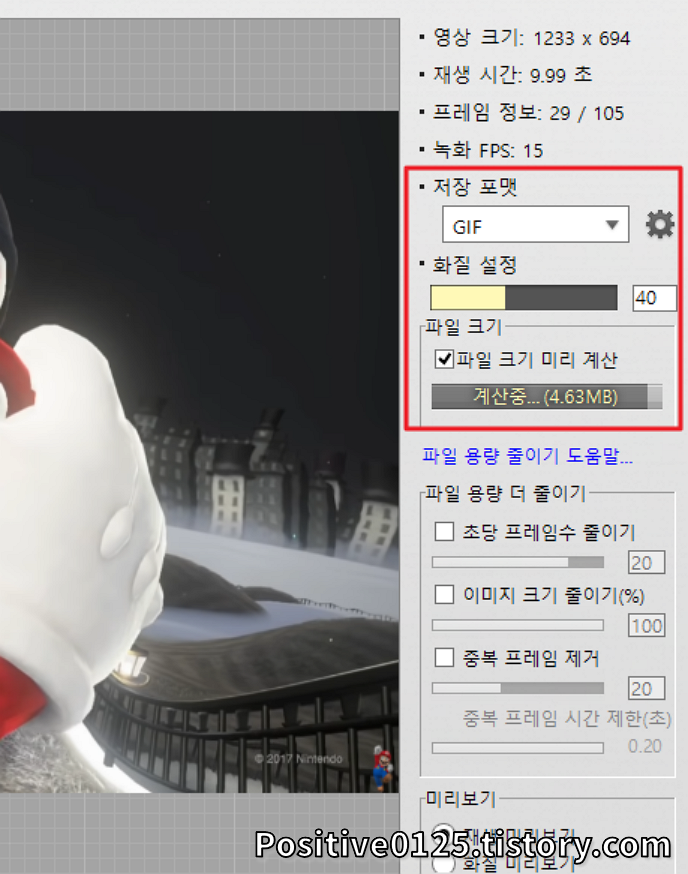Image resolution: width=688 pixels, height=874 pixels.
Task: Enable 중복 프레임 제거 checkbox
Action: click(x=444, y=658)
